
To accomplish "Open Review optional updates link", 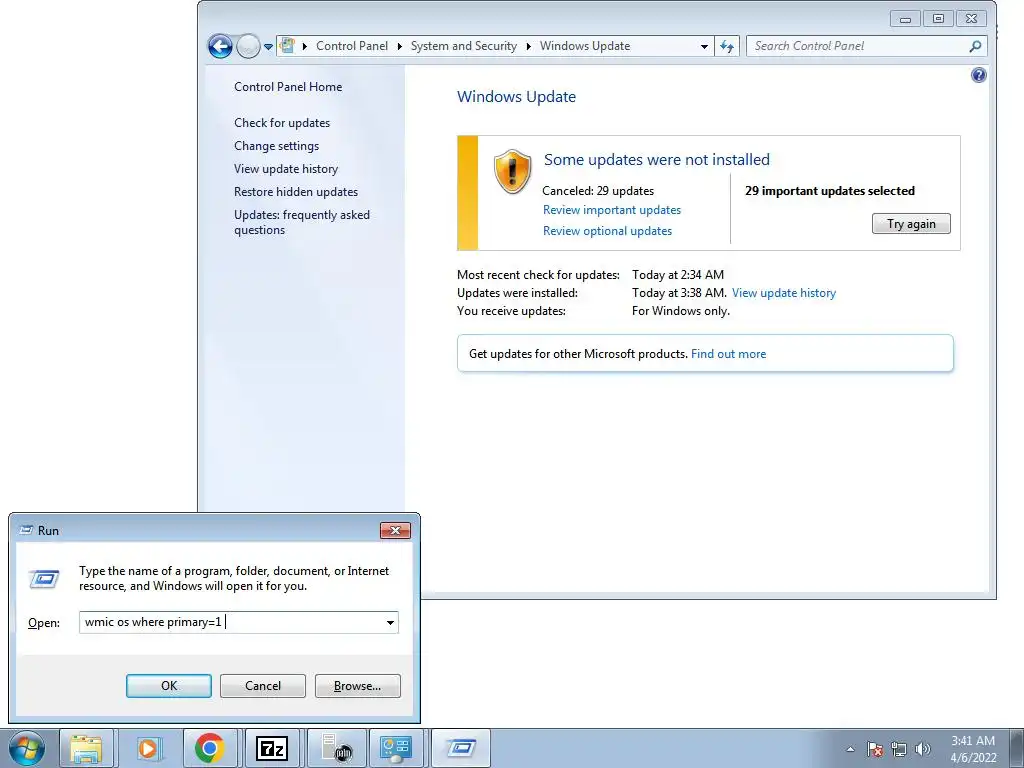I will pyautogui.click(x=607, y=231).
